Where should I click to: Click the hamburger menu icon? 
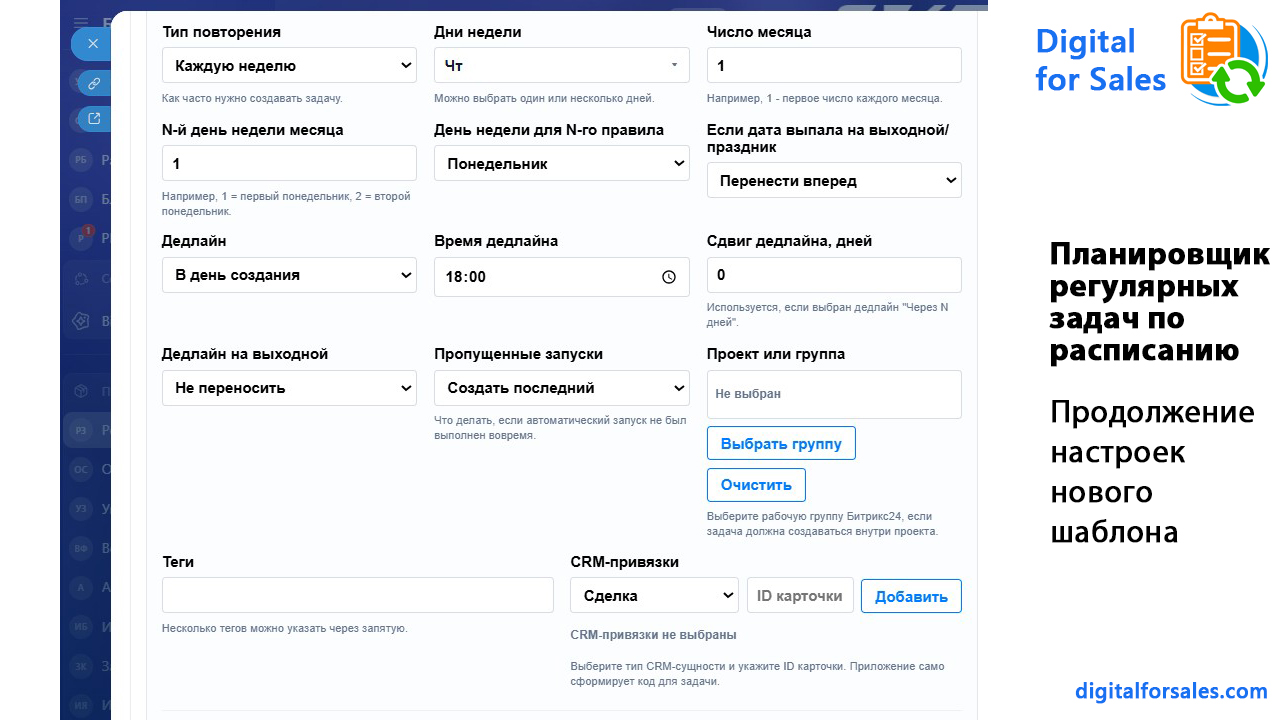pos(82,21)
